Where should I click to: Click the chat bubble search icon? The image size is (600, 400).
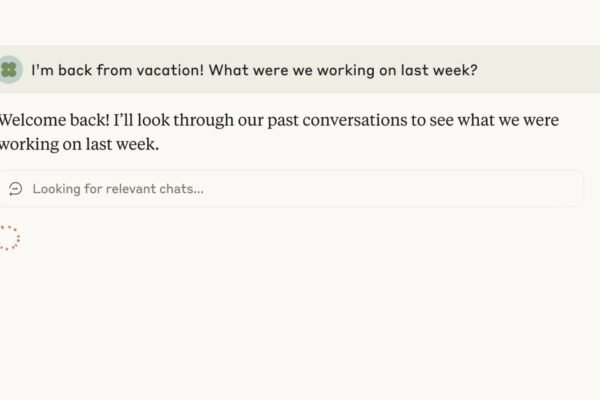click(15, 189)
